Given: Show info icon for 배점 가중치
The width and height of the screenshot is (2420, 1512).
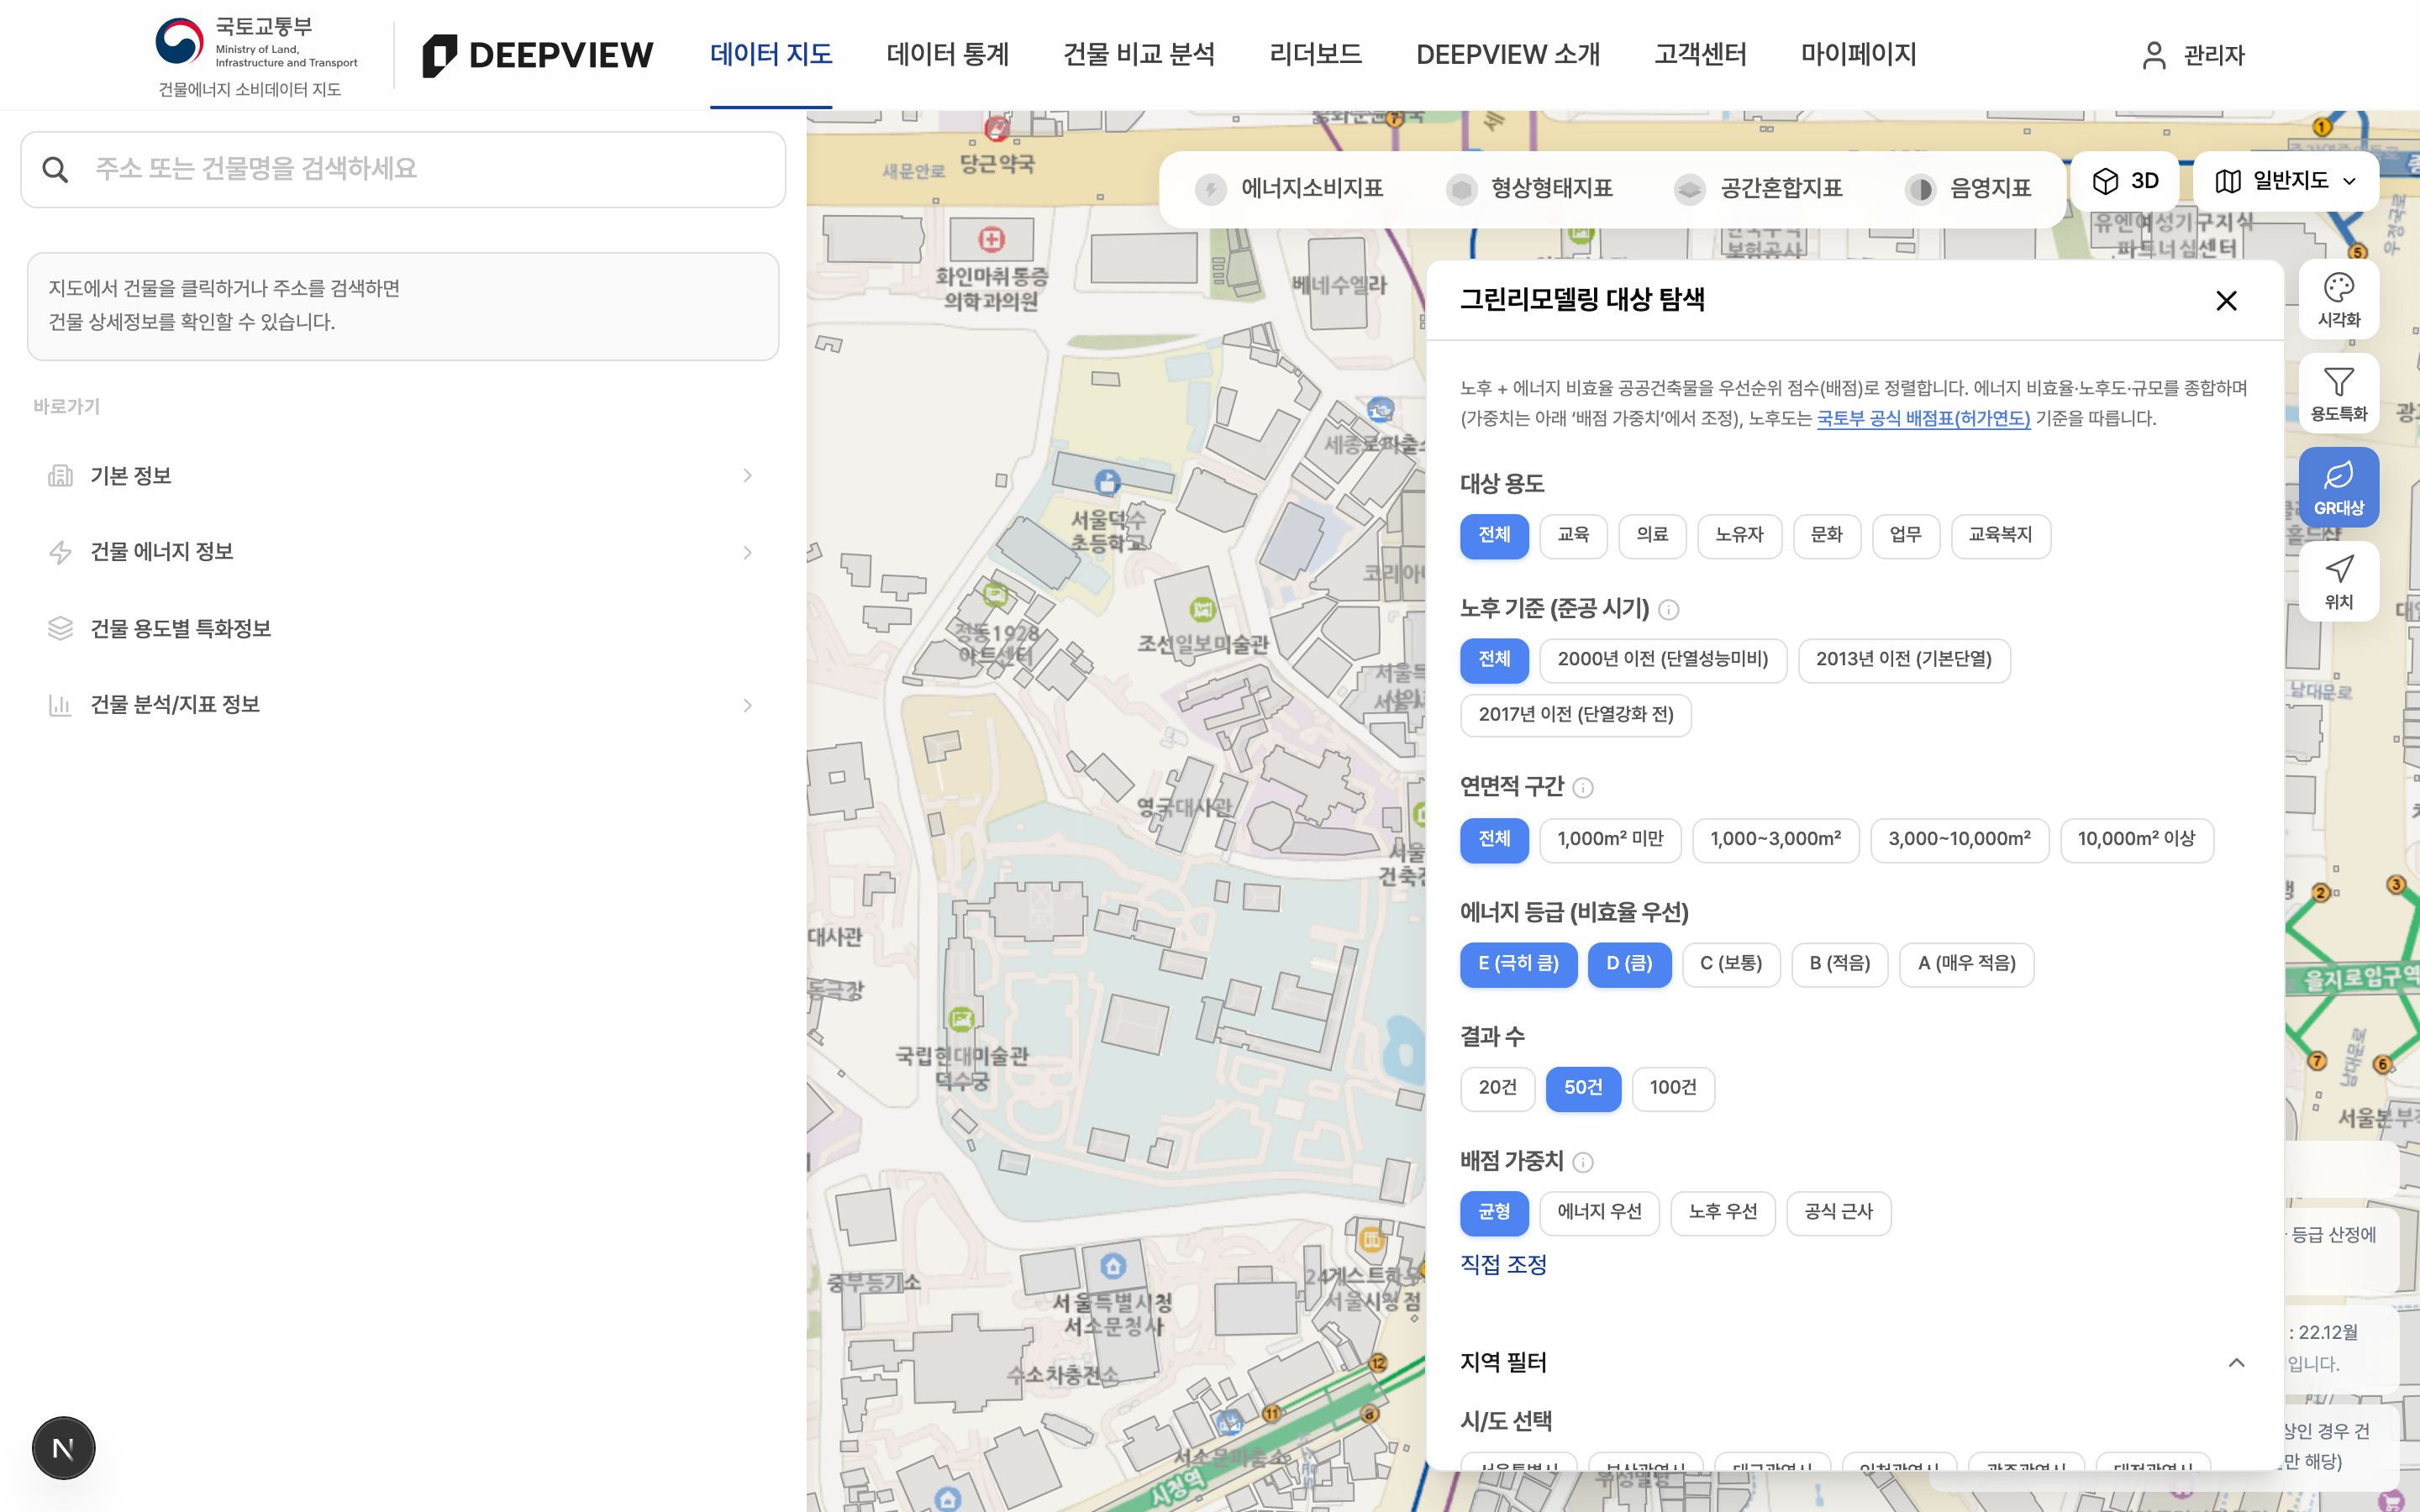Looking at the screenshot, I should point(1582,1162).
